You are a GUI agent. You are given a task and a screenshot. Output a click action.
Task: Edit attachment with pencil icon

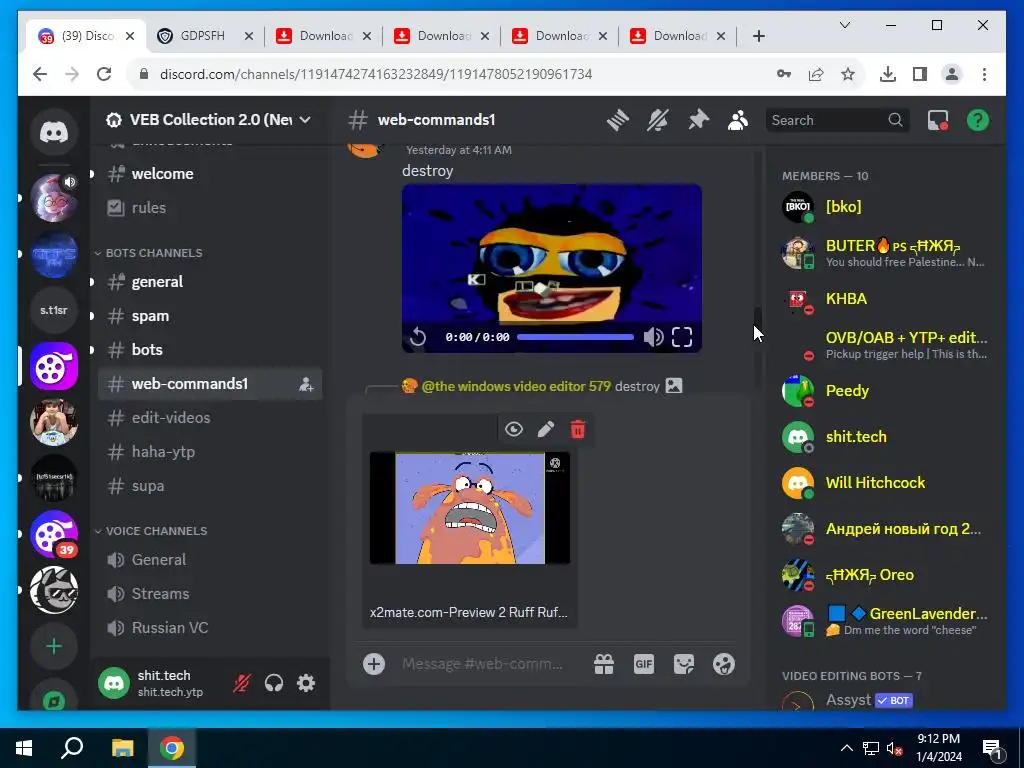[x=546, y=429]
